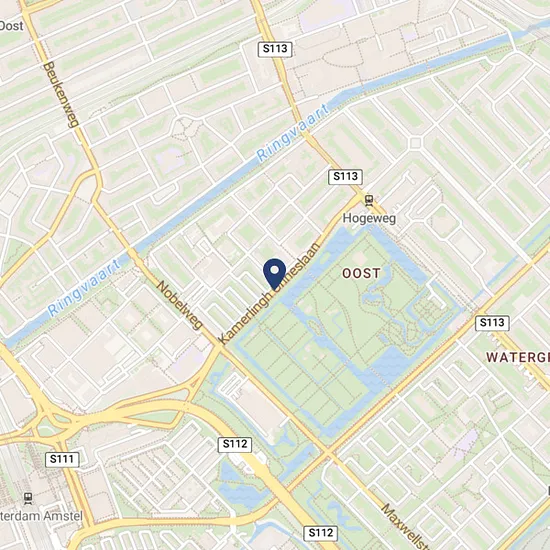Viewport: 550px width, 550px height.
Task: Click the Nobelweg street label
Action: (180, 305)
